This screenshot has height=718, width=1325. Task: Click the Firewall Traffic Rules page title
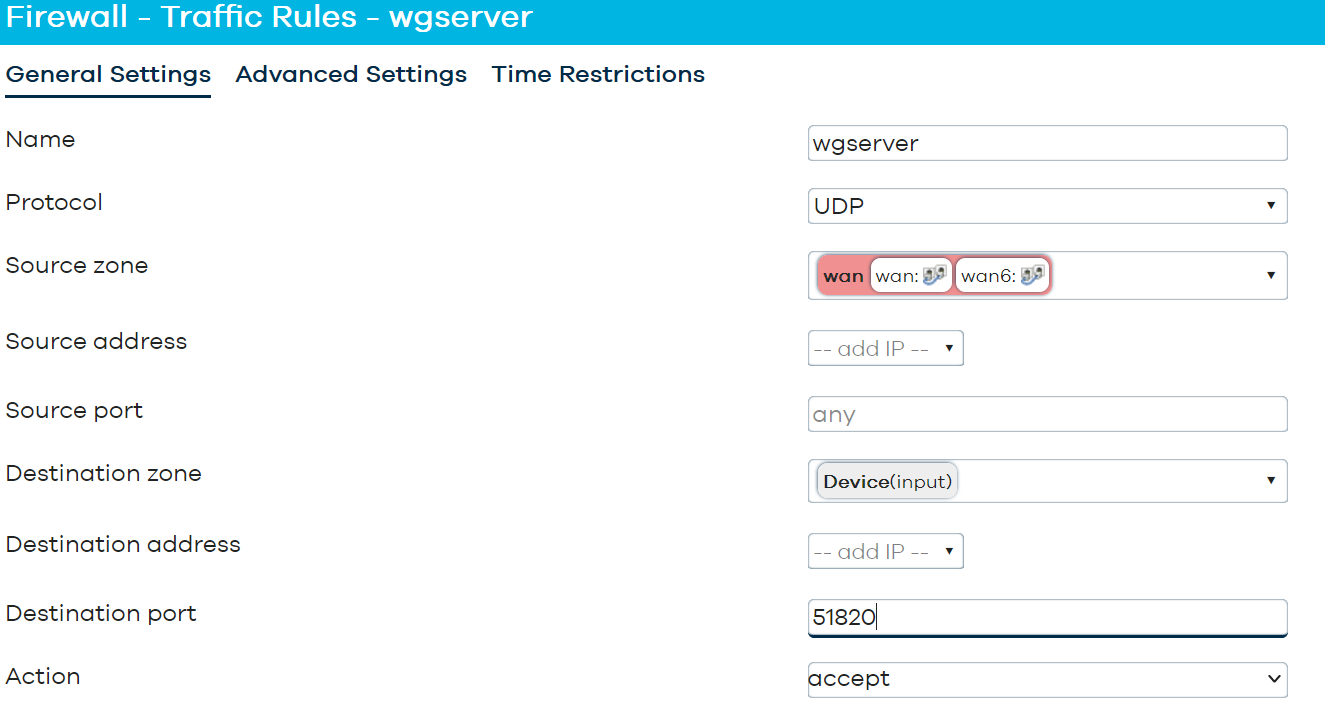[269, 18]
